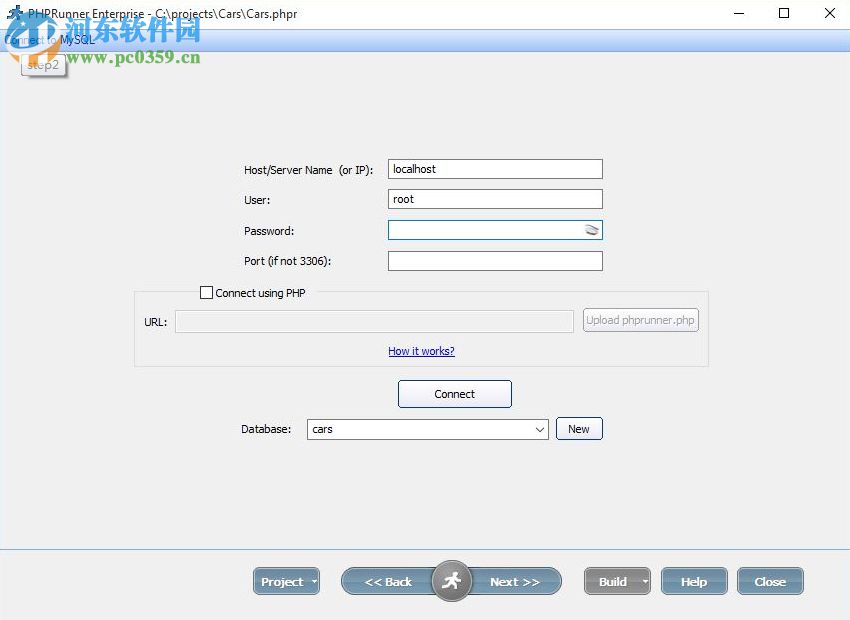Open Help

(694, 581)
